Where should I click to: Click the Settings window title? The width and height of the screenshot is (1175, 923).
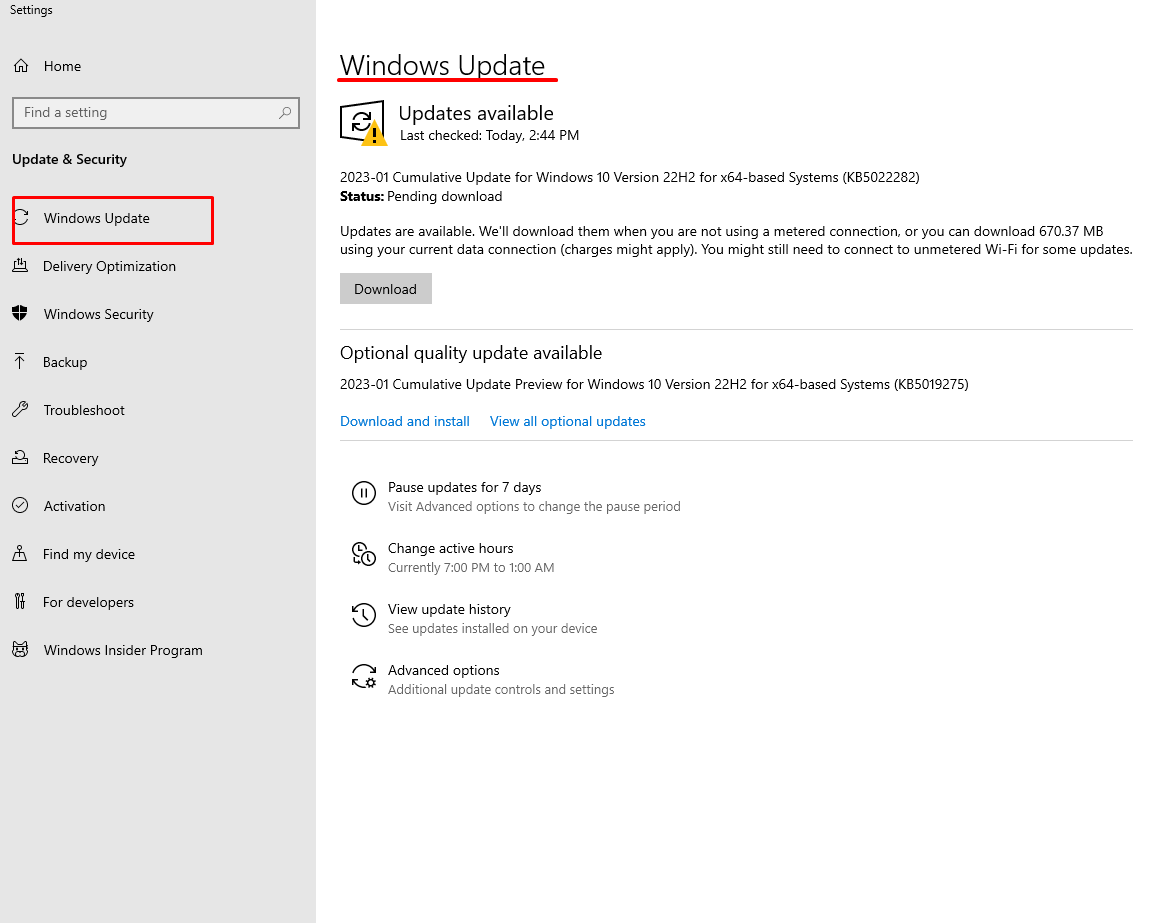pyautogui.click(x=31, y=10)
